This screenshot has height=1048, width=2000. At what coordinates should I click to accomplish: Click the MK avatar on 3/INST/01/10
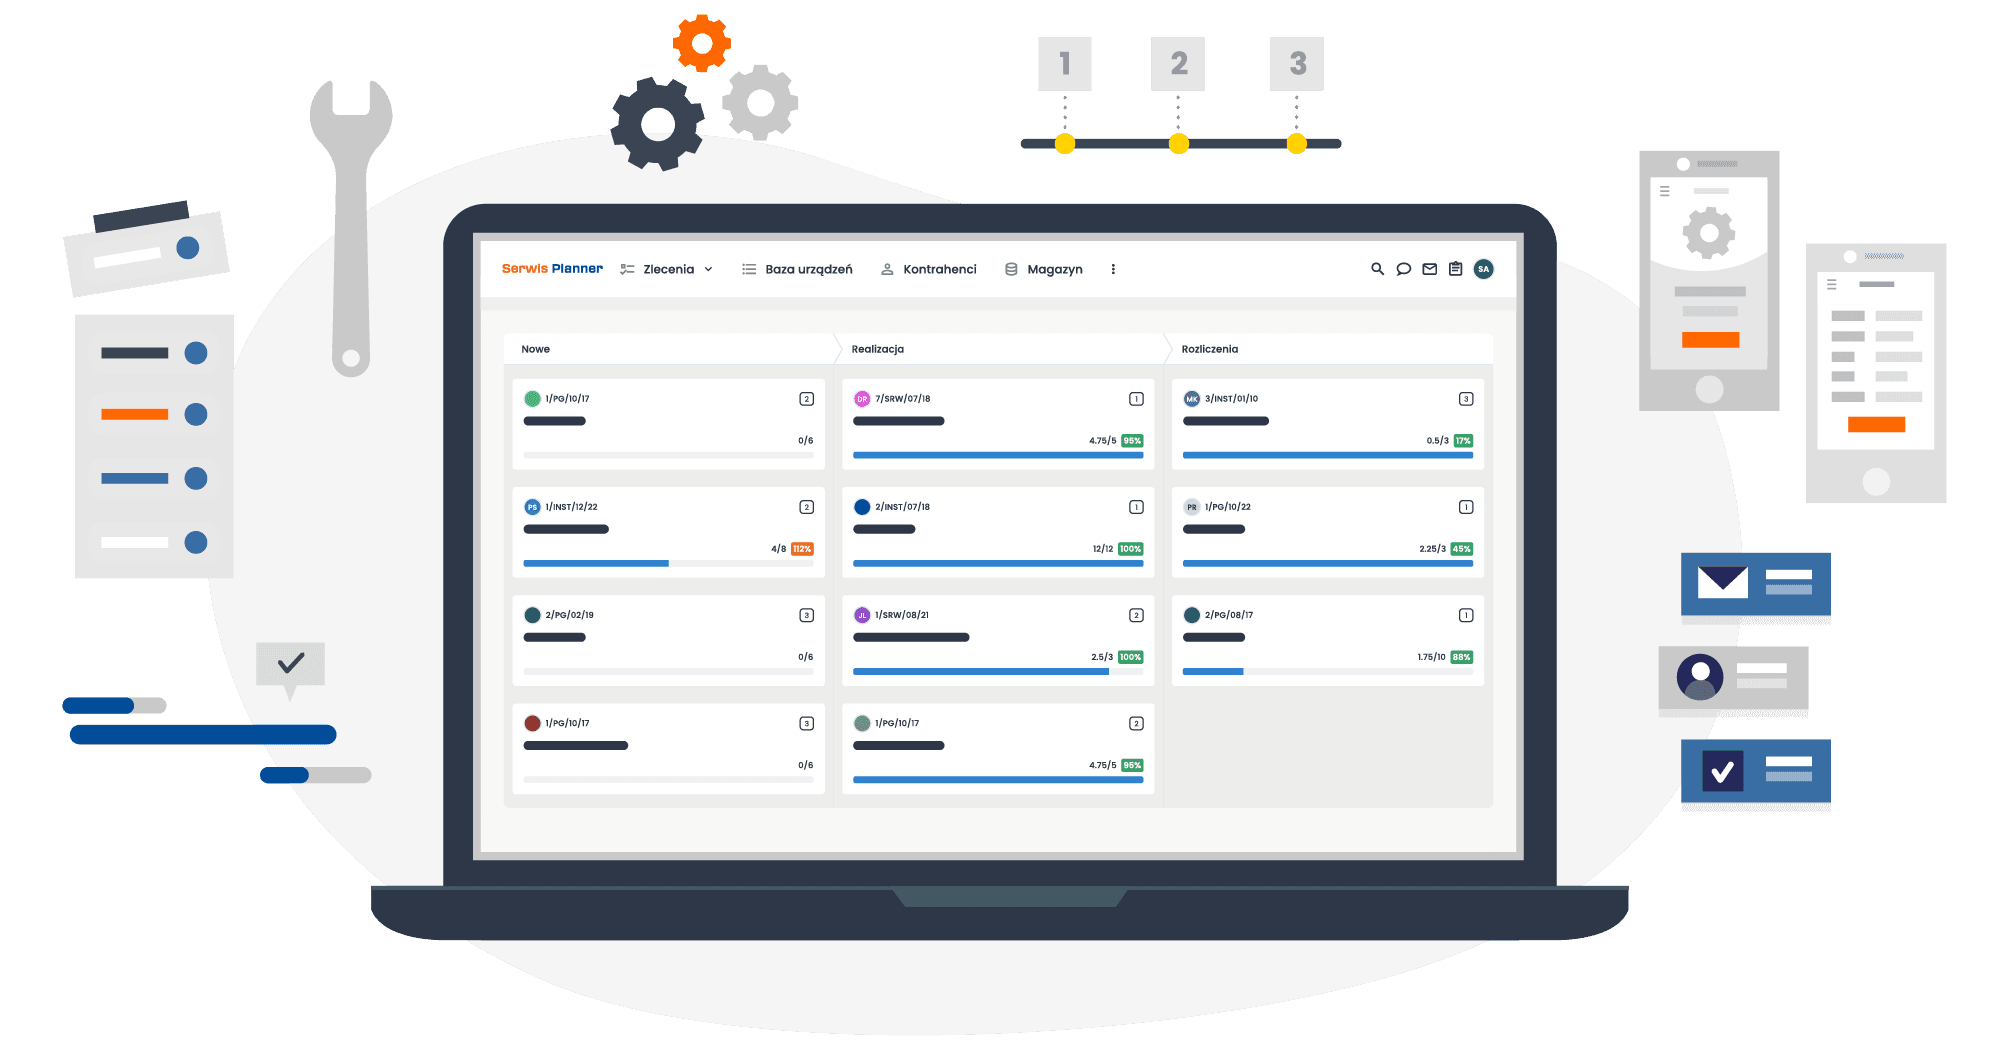(1192, 398)
